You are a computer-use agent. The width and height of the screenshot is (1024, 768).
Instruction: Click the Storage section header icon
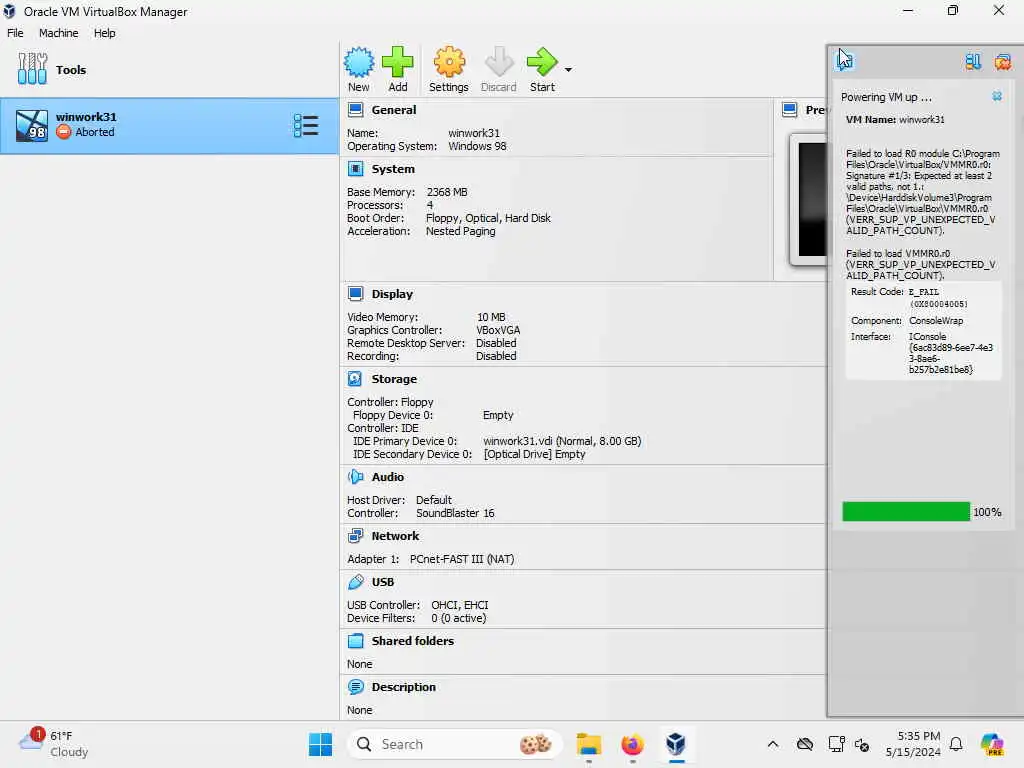click(x=355, y=379)
